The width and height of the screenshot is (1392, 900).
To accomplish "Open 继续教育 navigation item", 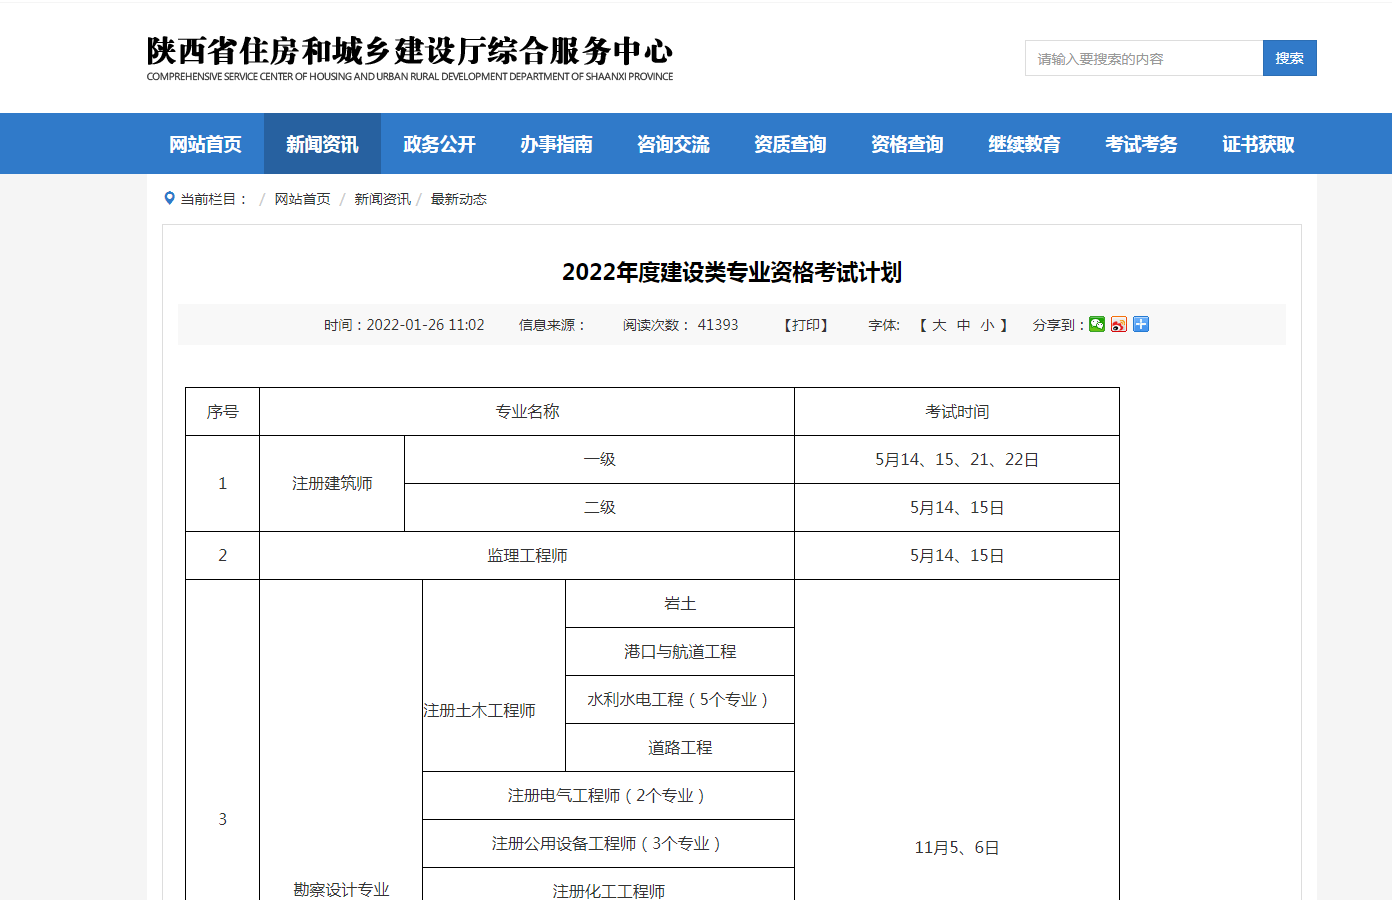I will tap(1024, 144).
